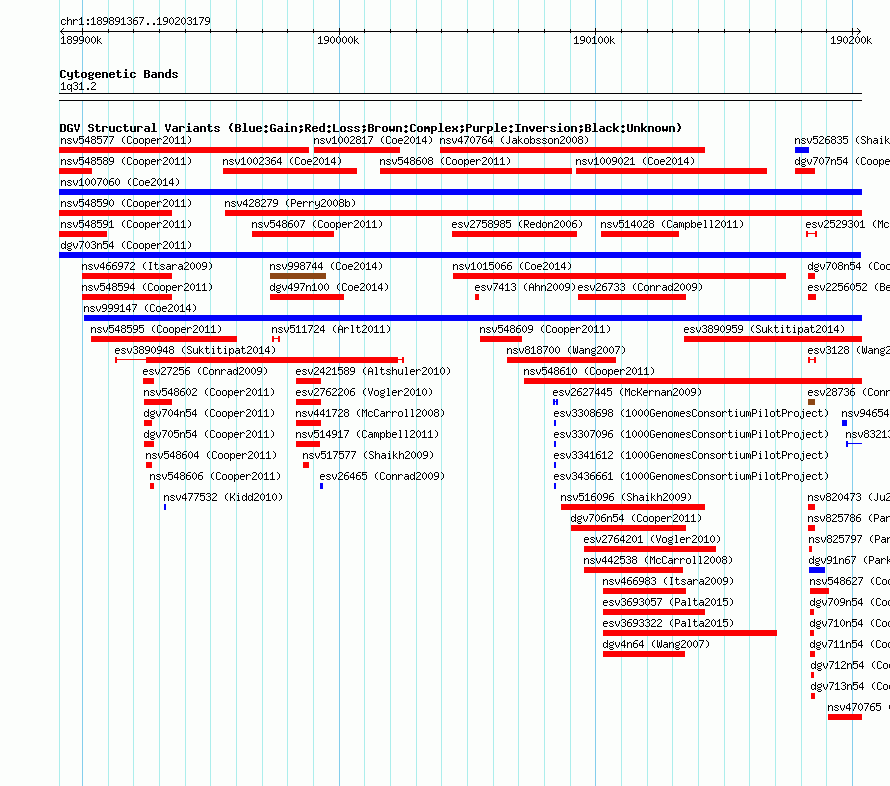Select dgv497n100 (Coe2014) label

tap(329, 287)
